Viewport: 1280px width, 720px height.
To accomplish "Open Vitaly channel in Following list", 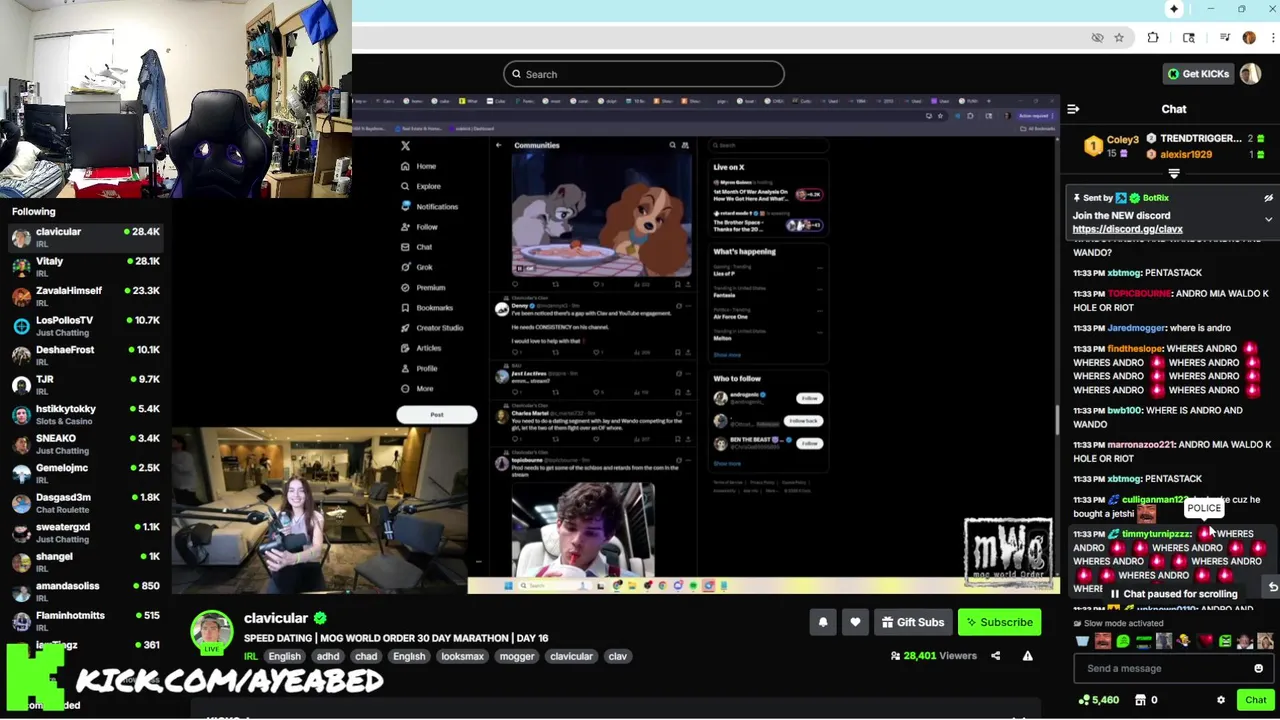I will (85, 267).
